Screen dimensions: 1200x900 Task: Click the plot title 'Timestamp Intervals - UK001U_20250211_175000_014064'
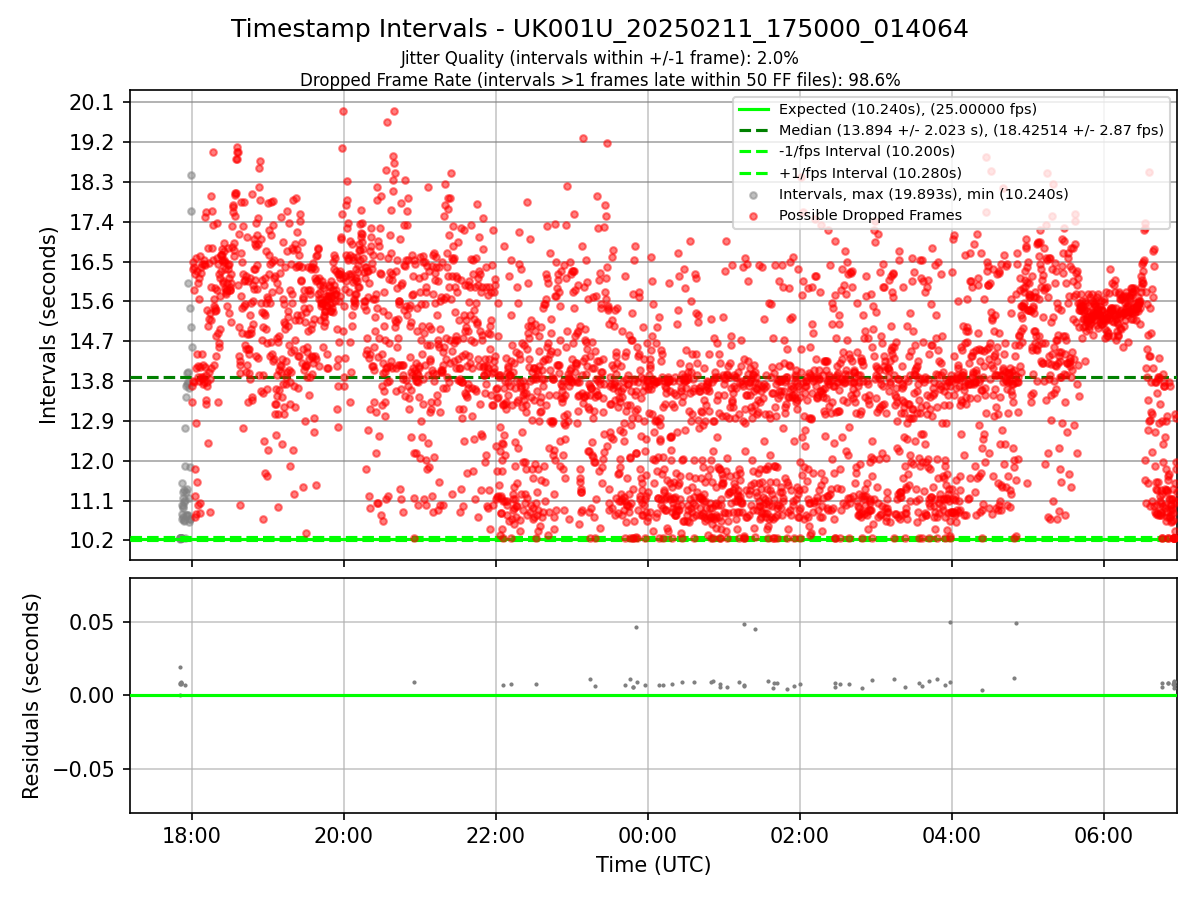pos(599,29)
